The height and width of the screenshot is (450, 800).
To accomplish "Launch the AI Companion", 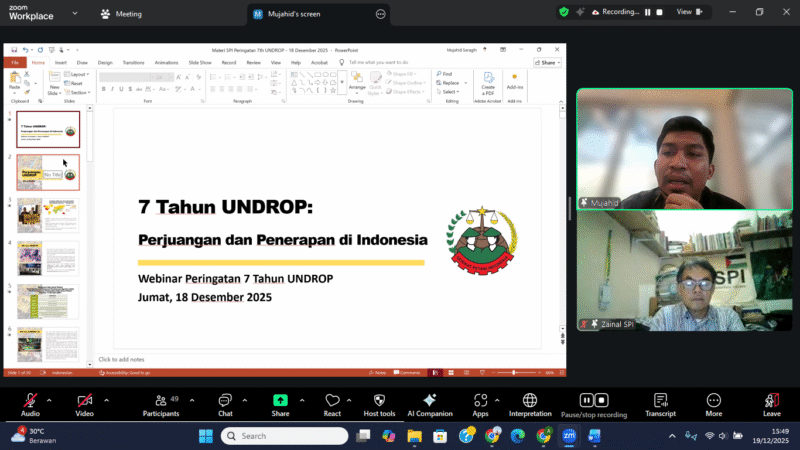I will 429,399.
